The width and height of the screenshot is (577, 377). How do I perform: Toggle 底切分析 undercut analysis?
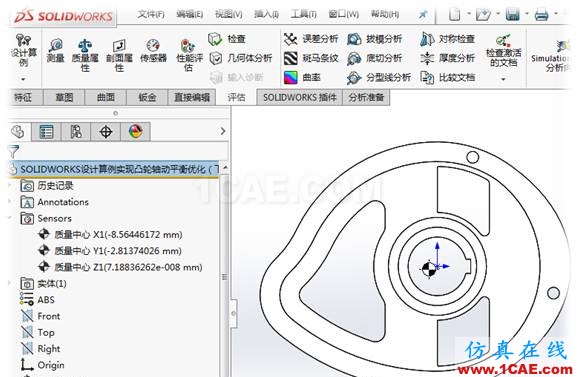click(x=375, y=58)
